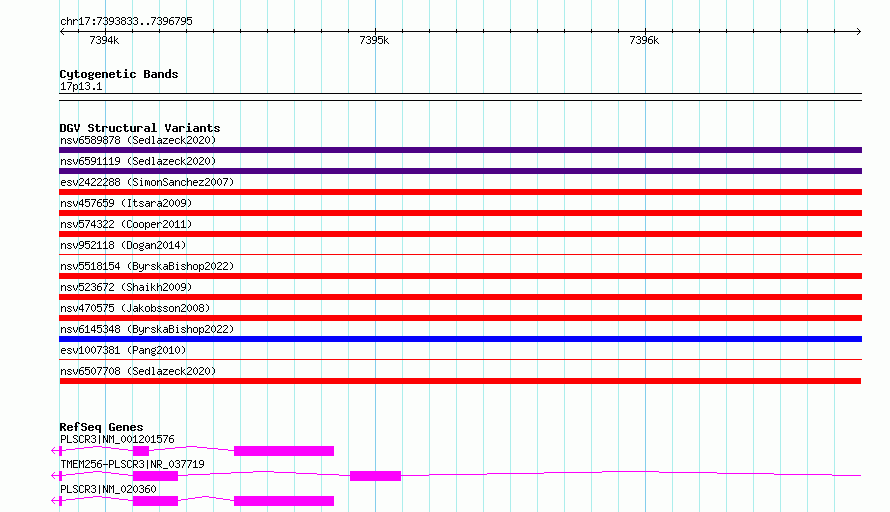
Task: Click the strand arrow of PLSCR3|NM_020360
Action: tap(55, 501)
